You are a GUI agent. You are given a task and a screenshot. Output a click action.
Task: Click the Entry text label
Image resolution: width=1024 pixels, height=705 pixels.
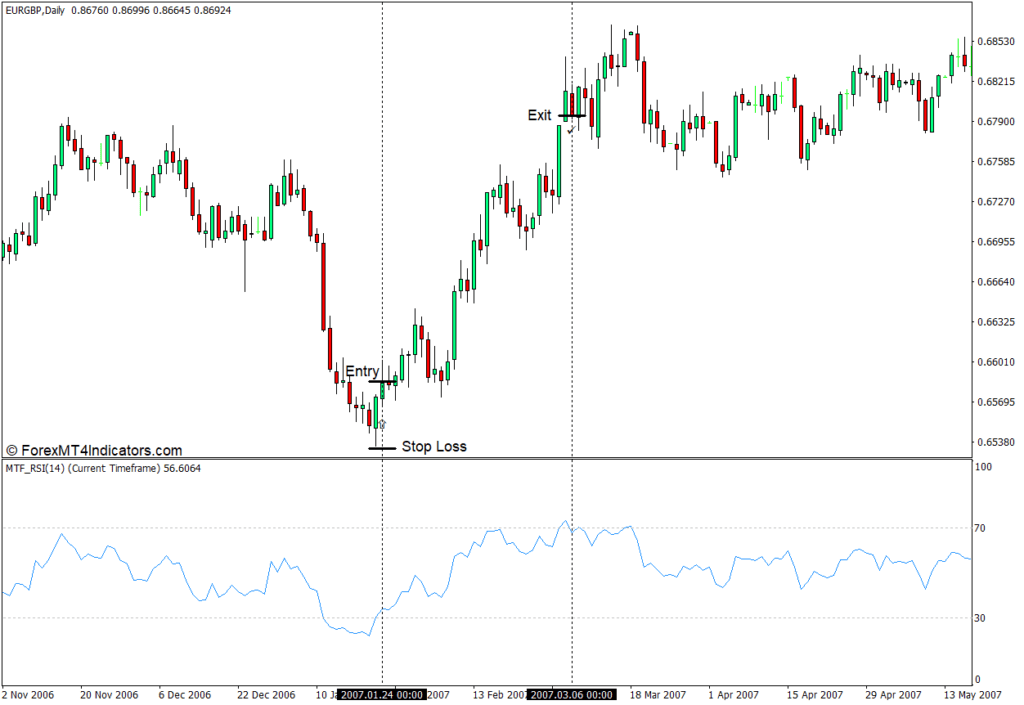tap(362, 371)
